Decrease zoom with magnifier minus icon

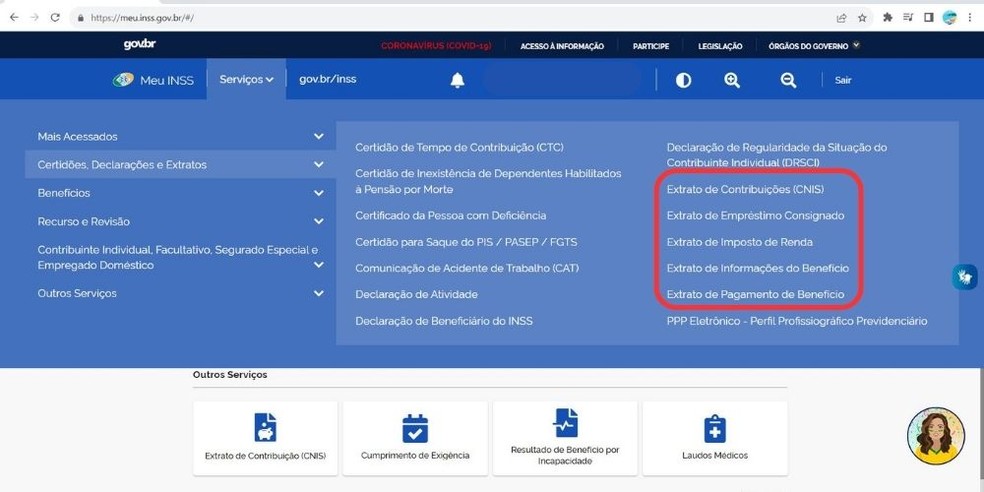pos(789,80)
